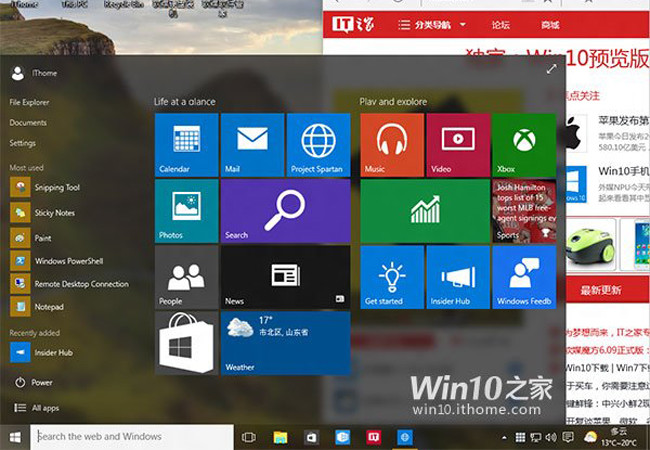Launch Notepad from Most used

[37, 307]
